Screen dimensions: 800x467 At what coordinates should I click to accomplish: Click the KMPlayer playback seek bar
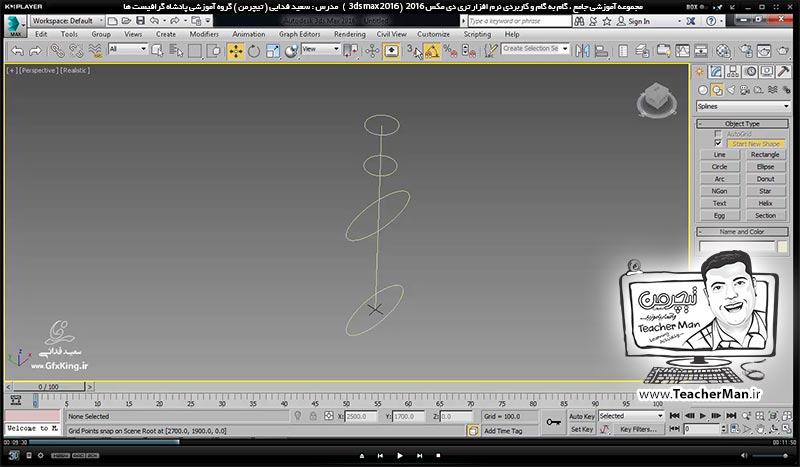point(397,442)
